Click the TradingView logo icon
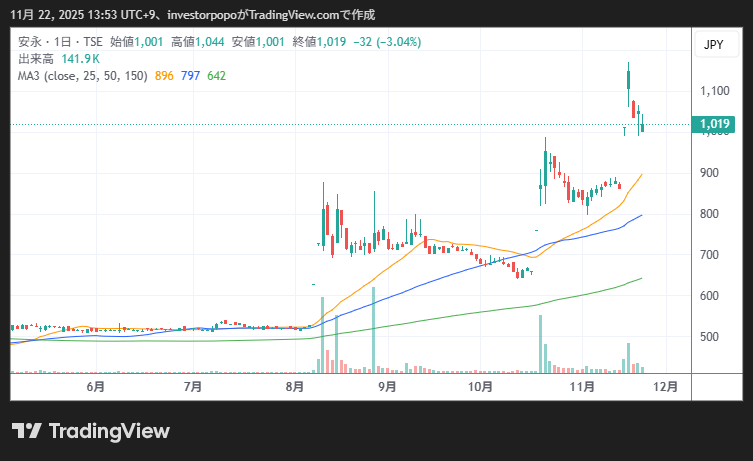This screenshot has height=461, width=753. point(27,431)
